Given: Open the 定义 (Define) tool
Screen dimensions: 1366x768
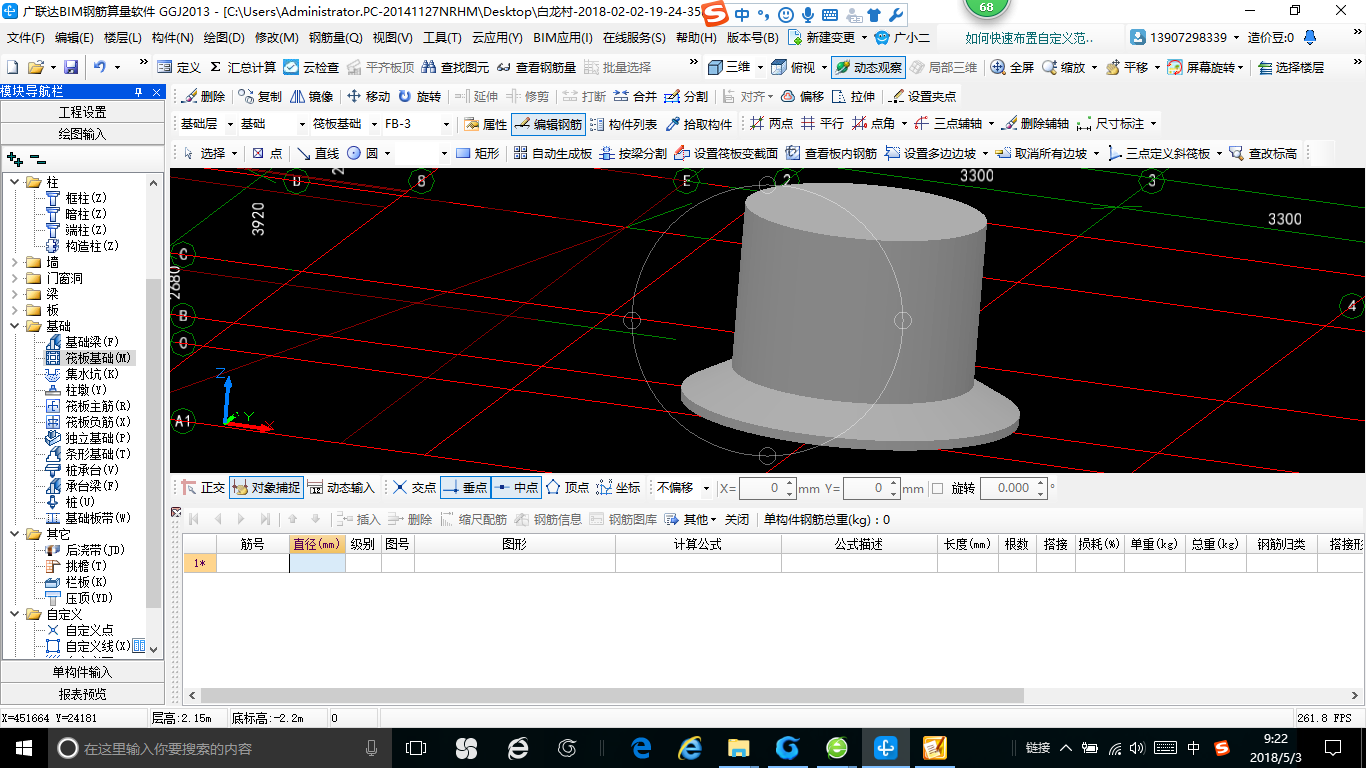Looking at the screenshot, I should [x=180, y=67].
